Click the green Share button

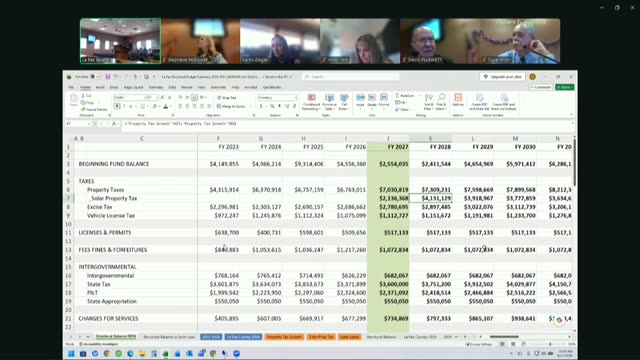[x=564, y=87]
